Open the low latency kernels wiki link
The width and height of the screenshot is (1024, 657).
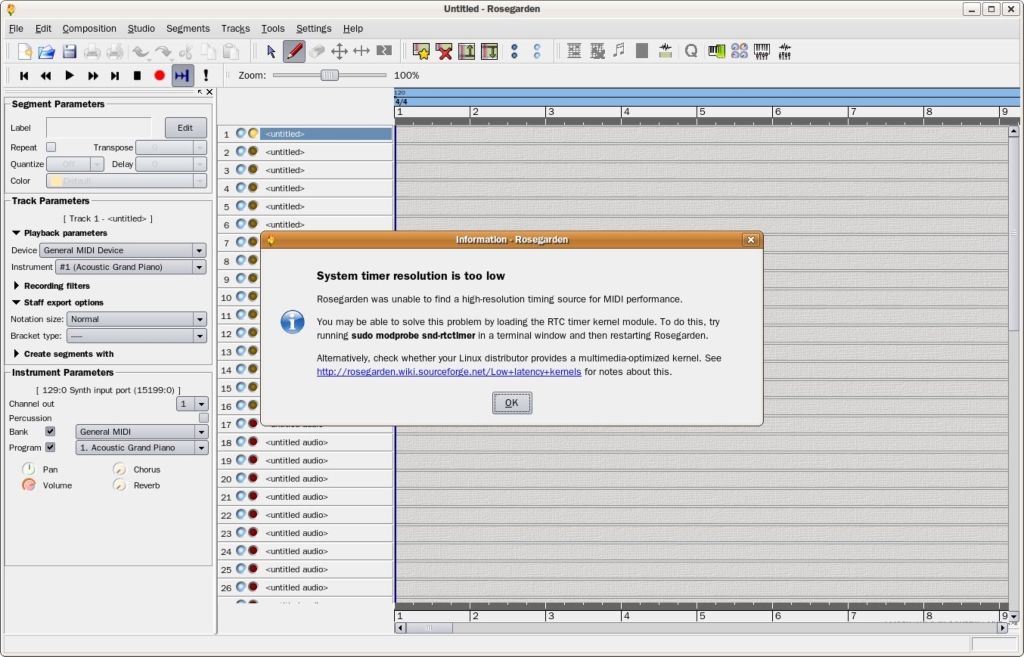click(x=449, y=372)
